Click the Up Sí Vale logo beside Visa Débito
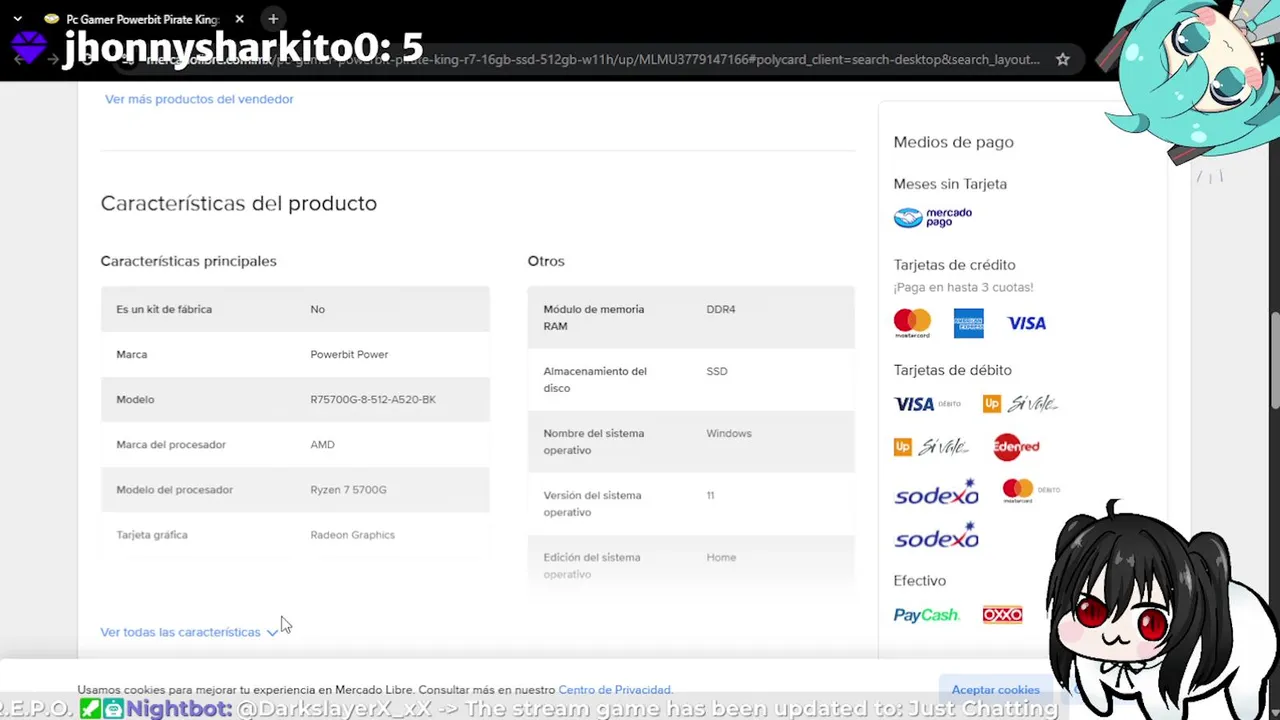The width and height of the screenshot is (1280, 720). point(1020,404)
